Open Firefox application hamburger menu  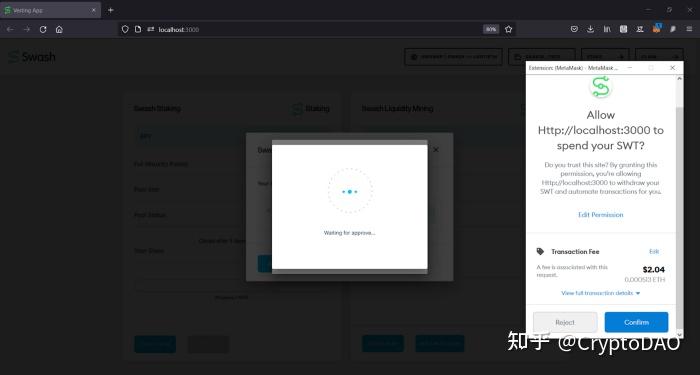689,29
